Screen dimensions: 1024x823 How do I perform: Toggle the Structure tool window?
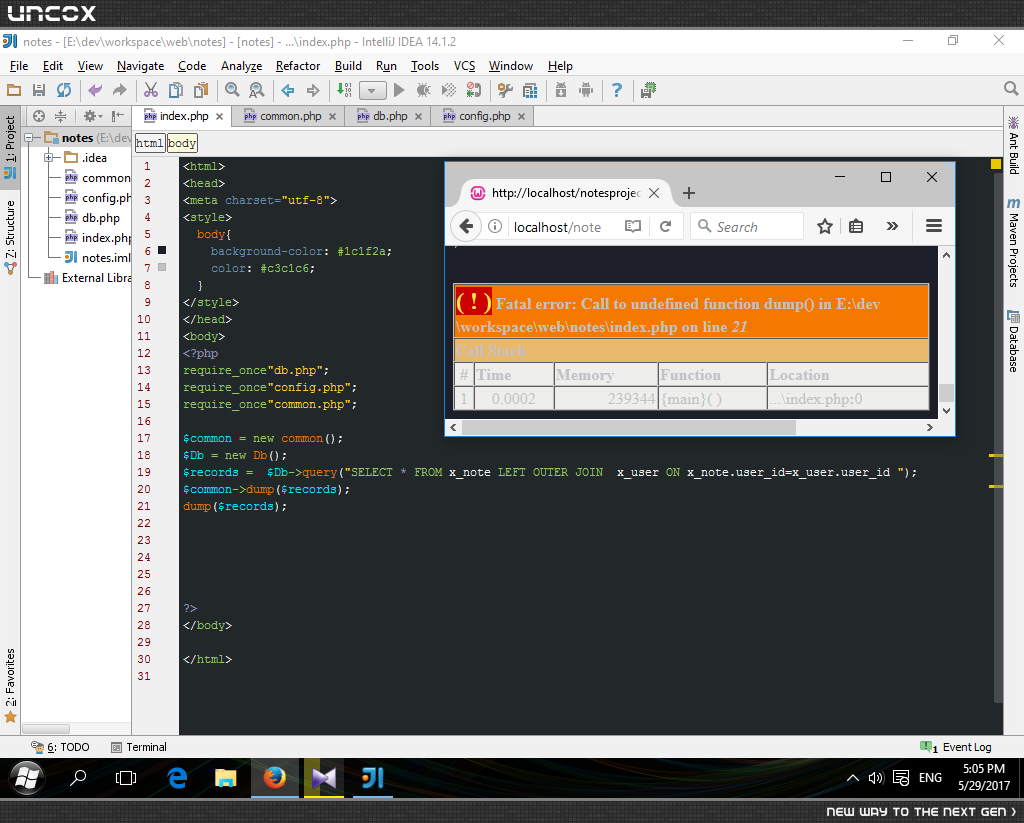pyautogui.click(x=10, y=236)
